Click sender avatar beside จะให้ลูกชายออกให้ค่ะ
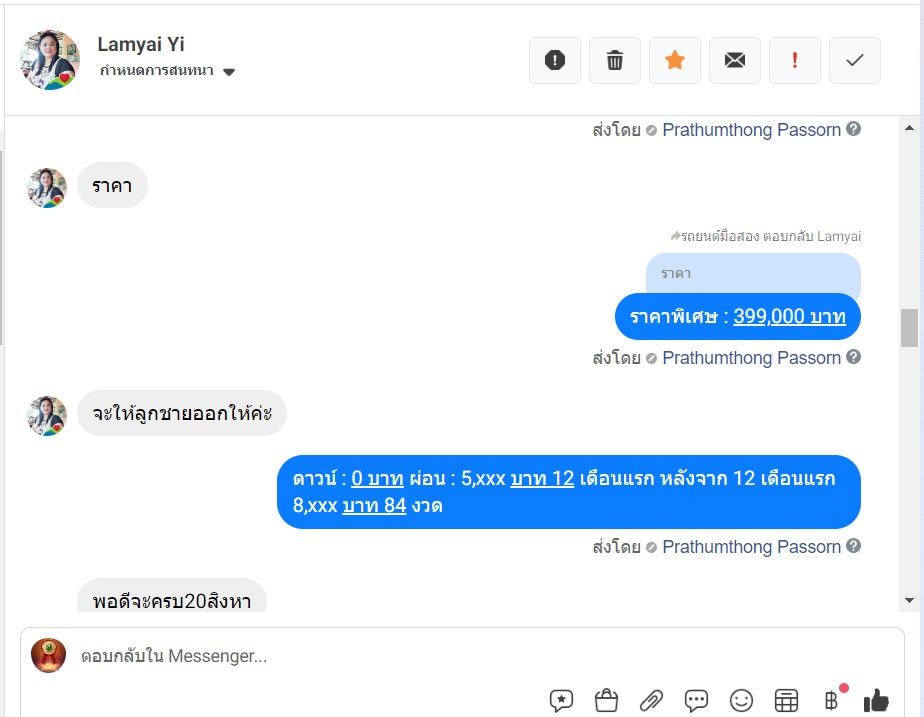 pyautogui.click(x=47, y=416)
